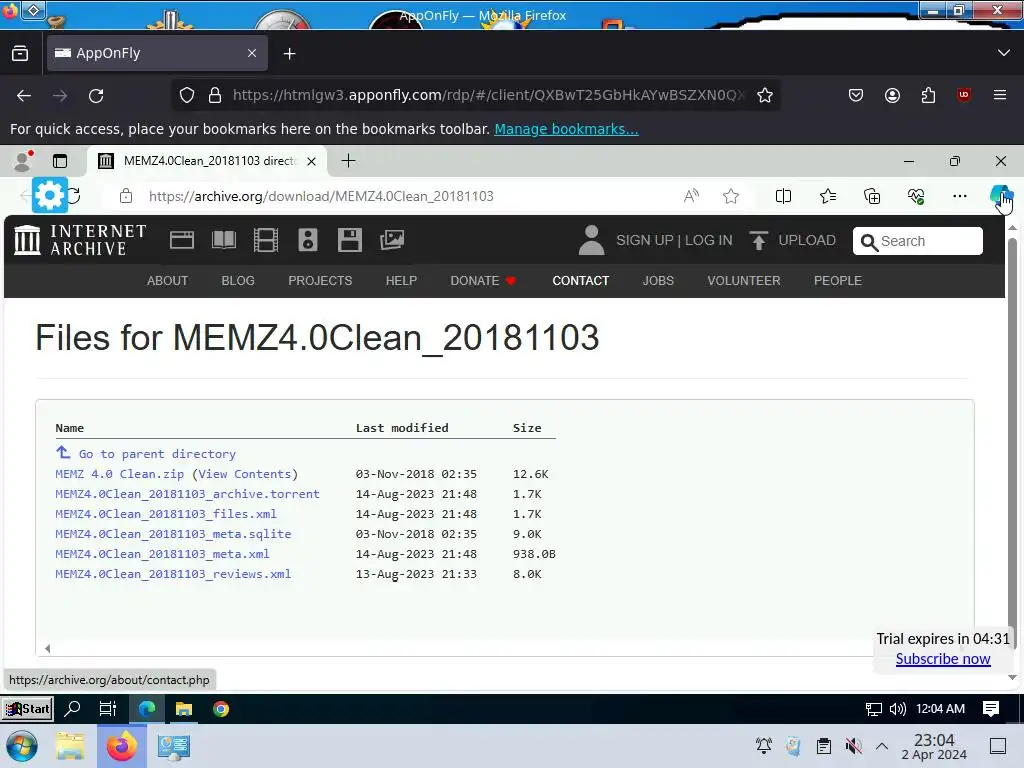This screenshot has height=768, width=1024.
Task: Click remote Start button
Action: pos(27,709)
